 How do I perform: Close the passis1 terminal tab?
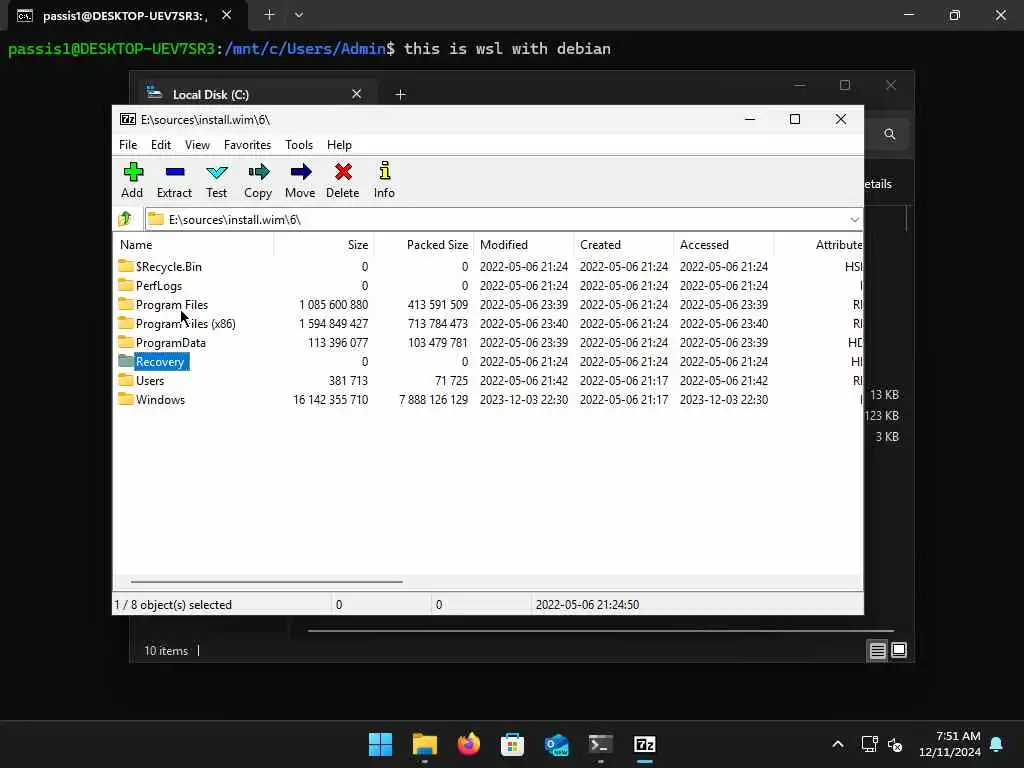click(227, 14)
